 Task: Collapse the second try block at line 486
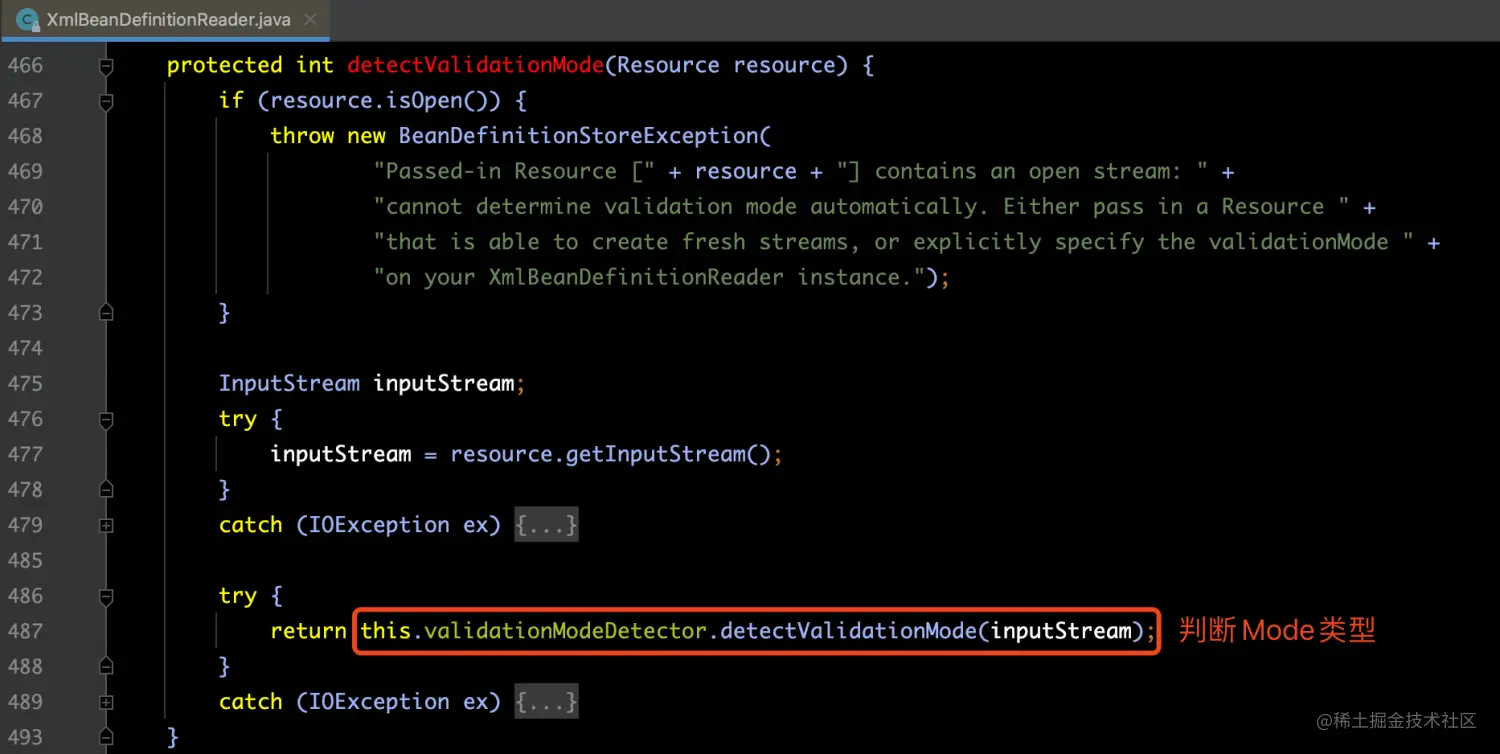[x=106, y=596]
